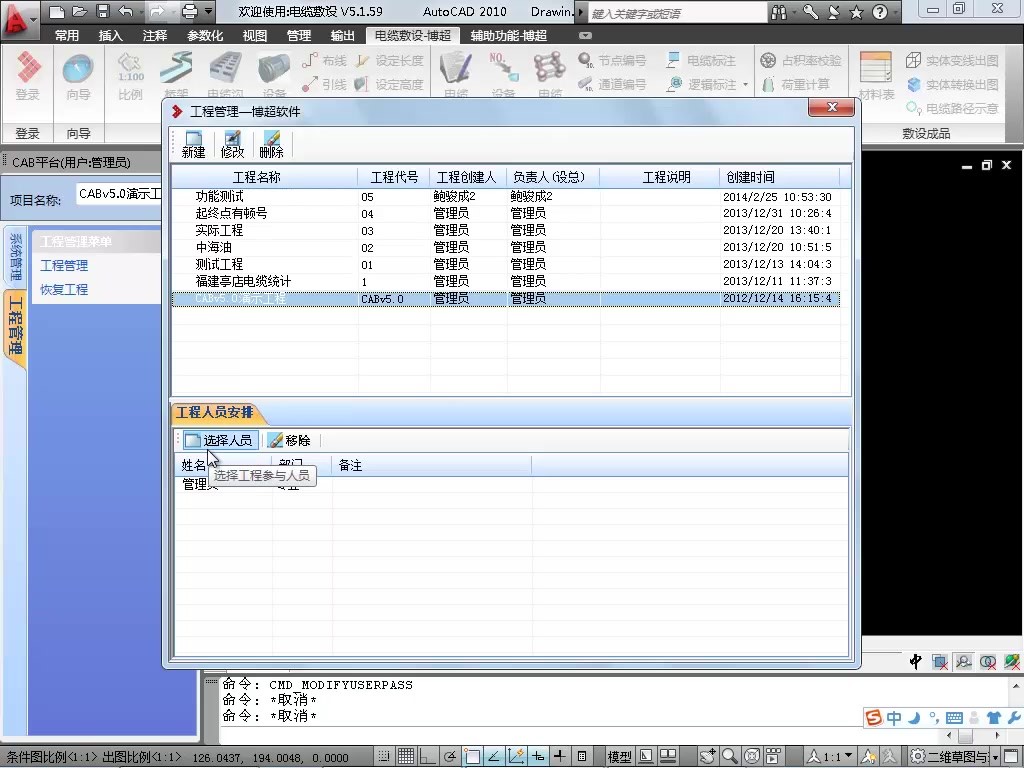1024x768 pixels.
Task: Click the 删除 delete project icon
Action: coord(271,144)
